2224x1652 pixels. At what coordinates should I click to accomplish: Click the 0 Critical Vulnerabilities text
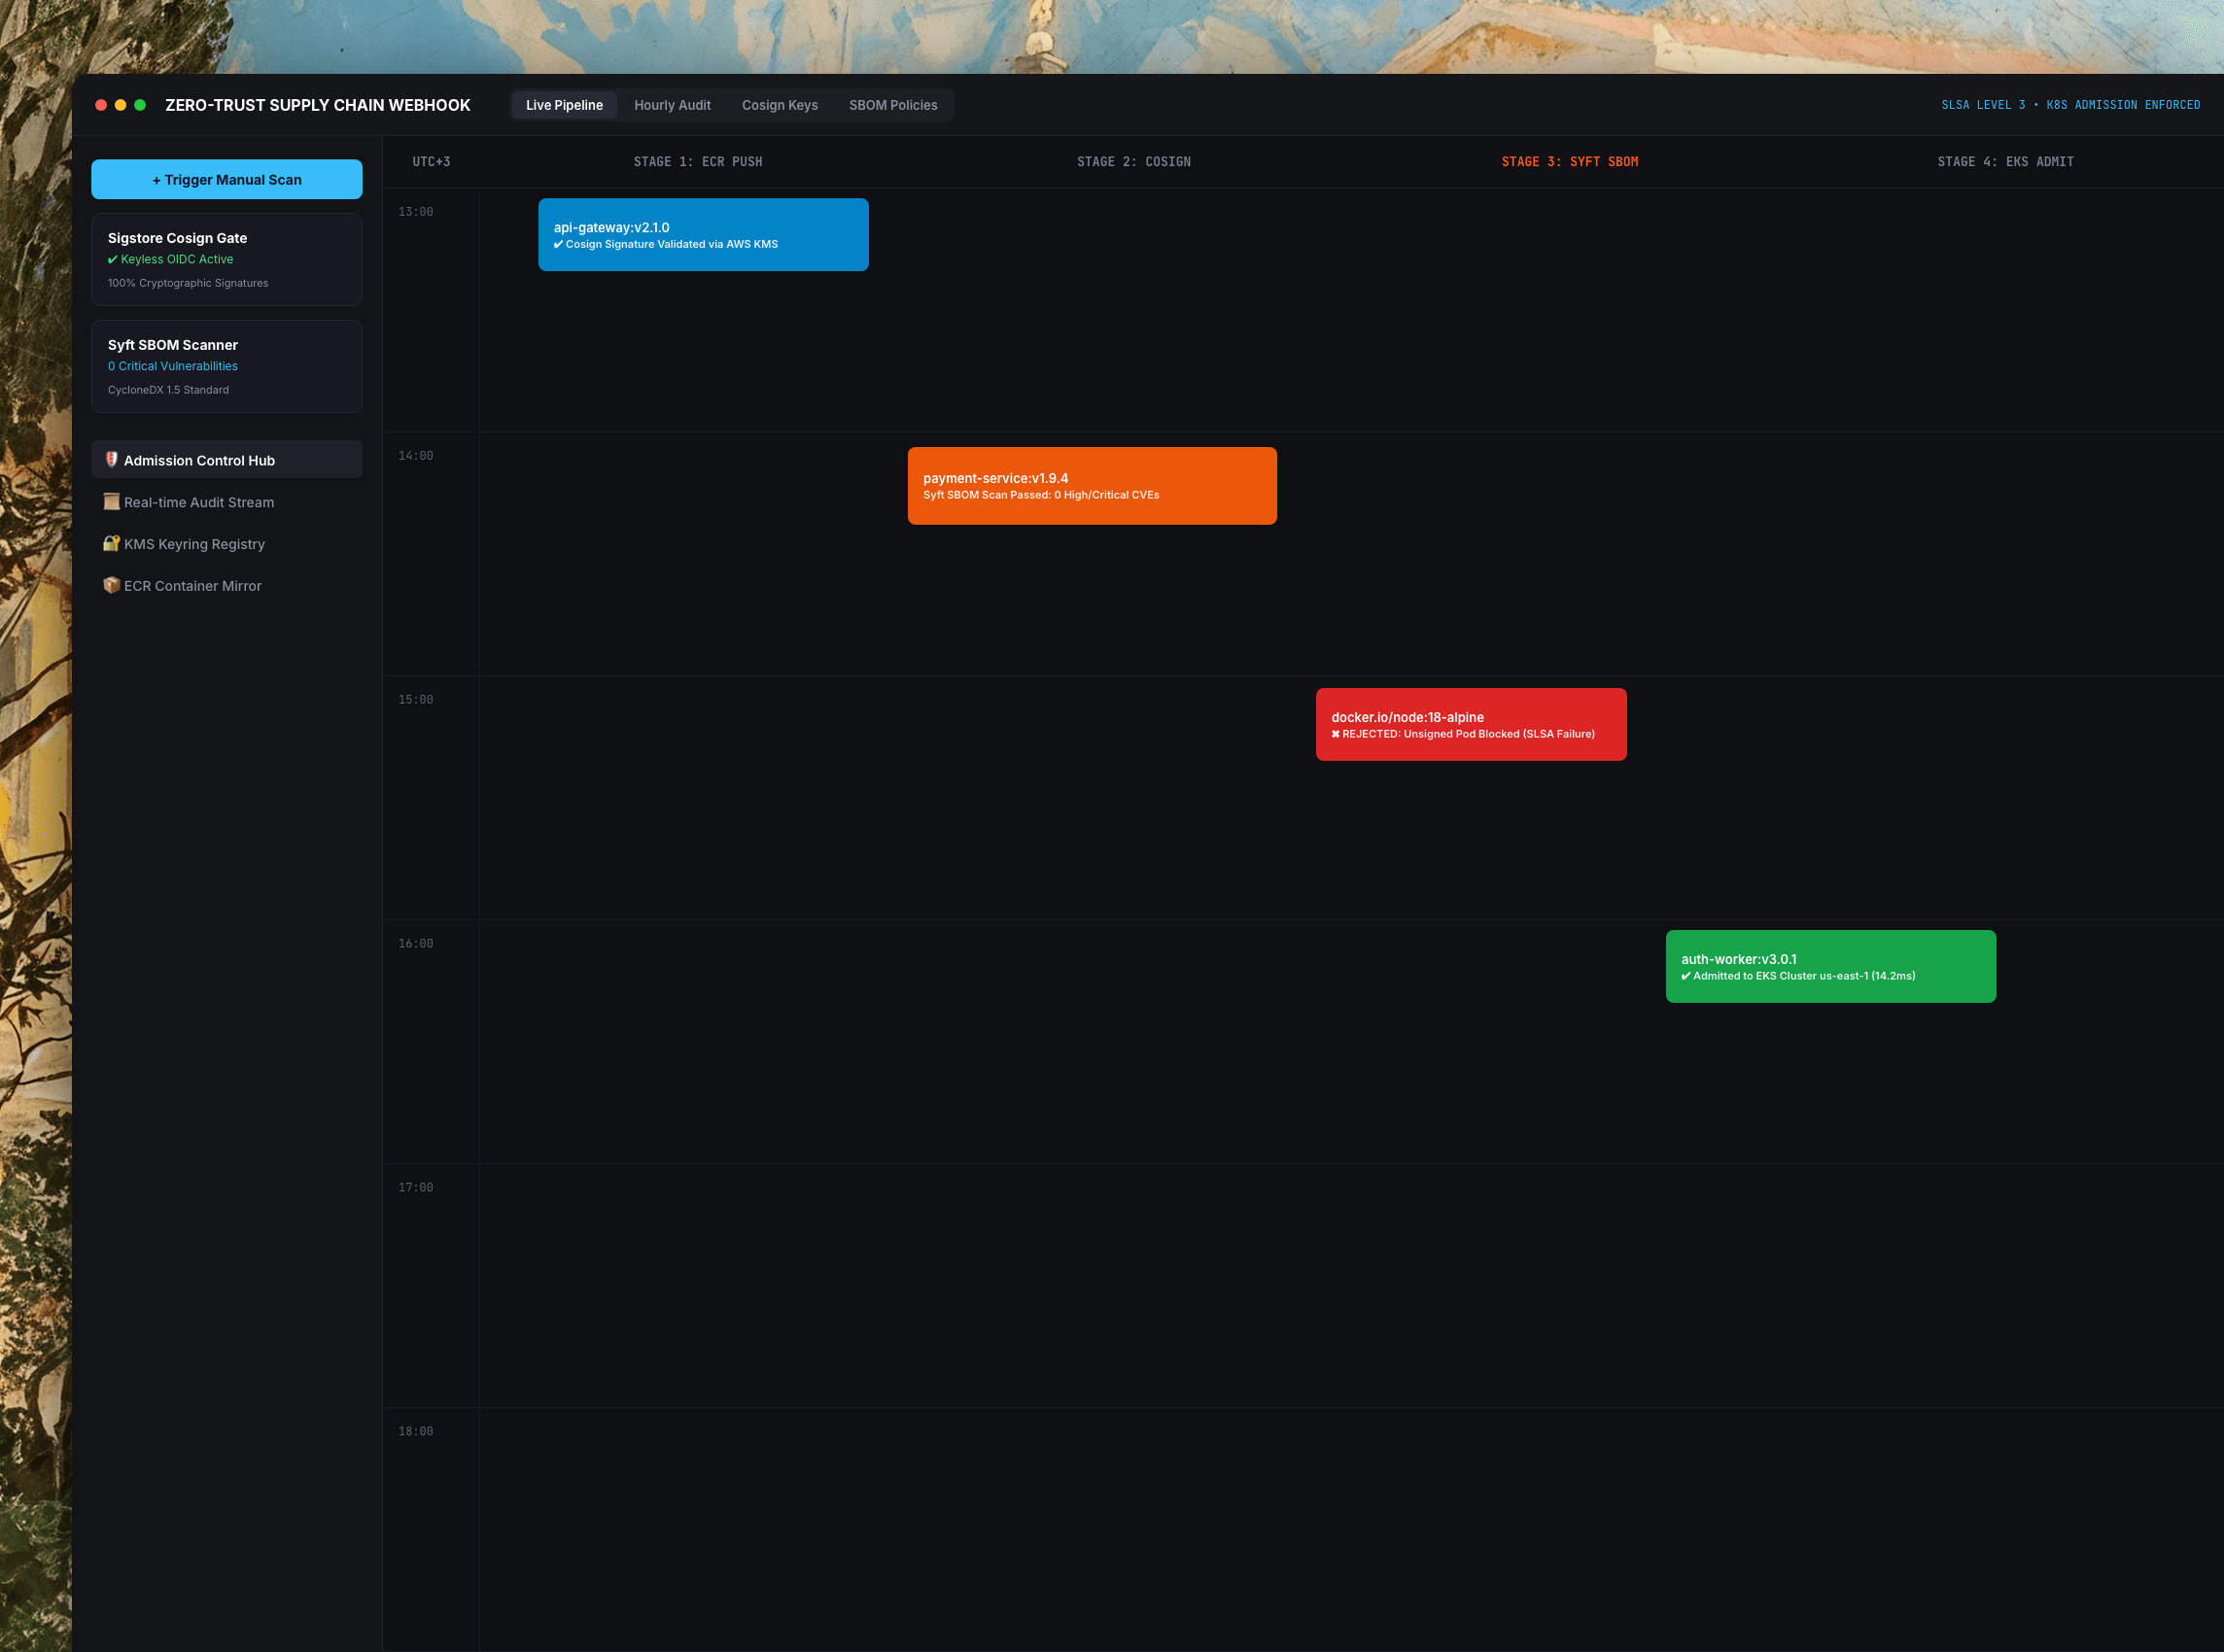pos(173,367)
